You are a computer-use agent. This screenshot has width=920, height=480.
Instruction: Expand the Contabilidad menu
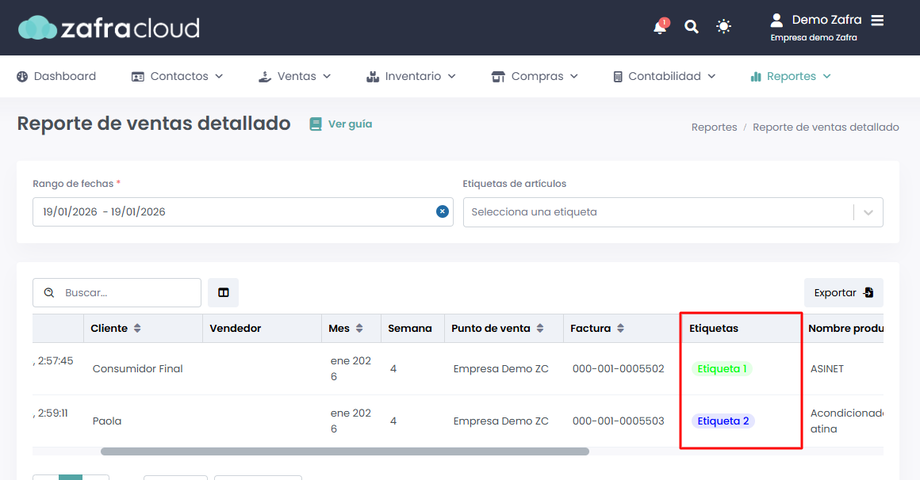[664, 76]
